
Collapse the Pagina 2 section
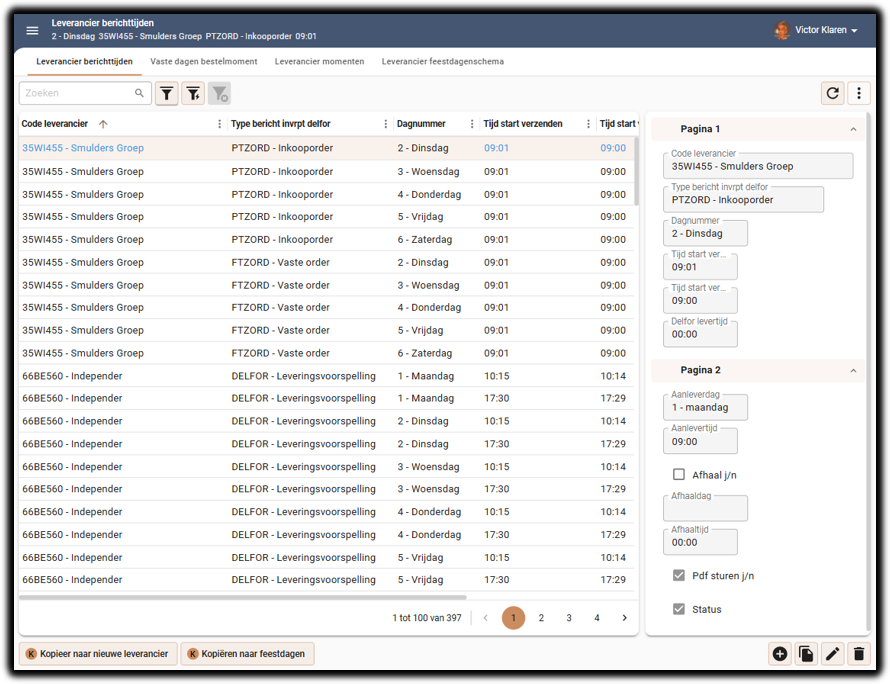coord(853,370)
